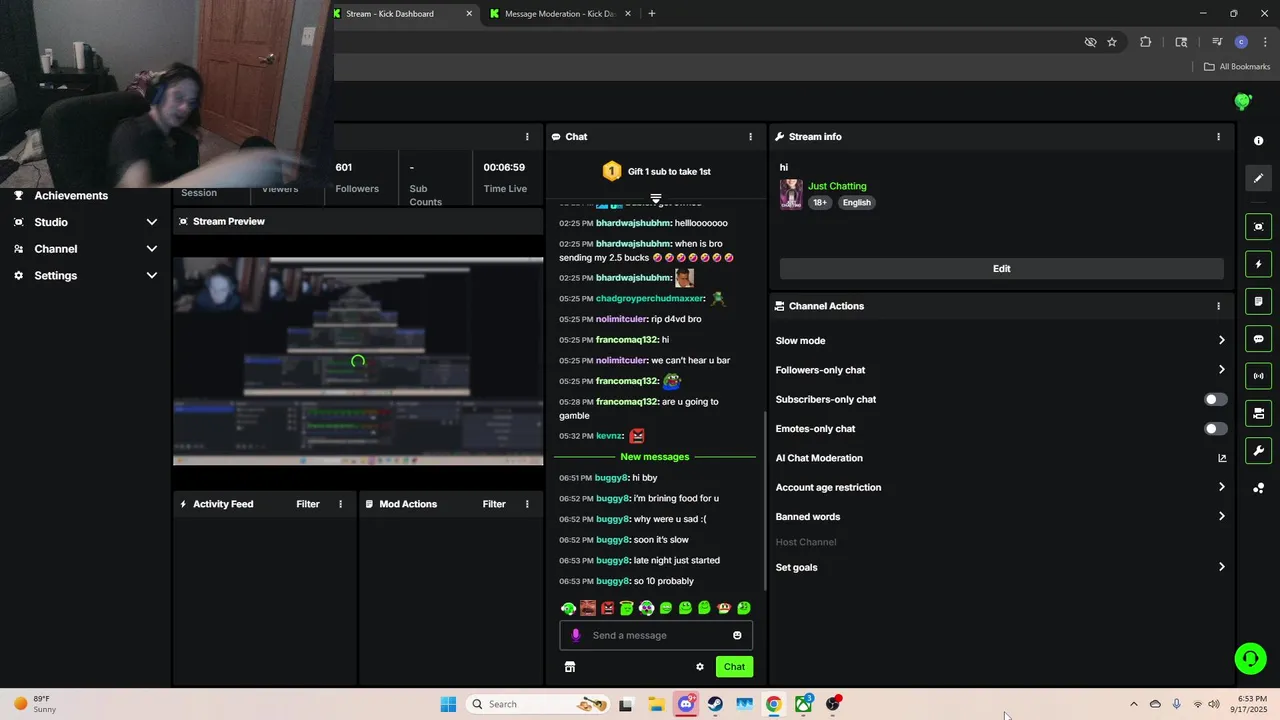
Task: Expand Banned words settings
Action: click(1221, 517)
